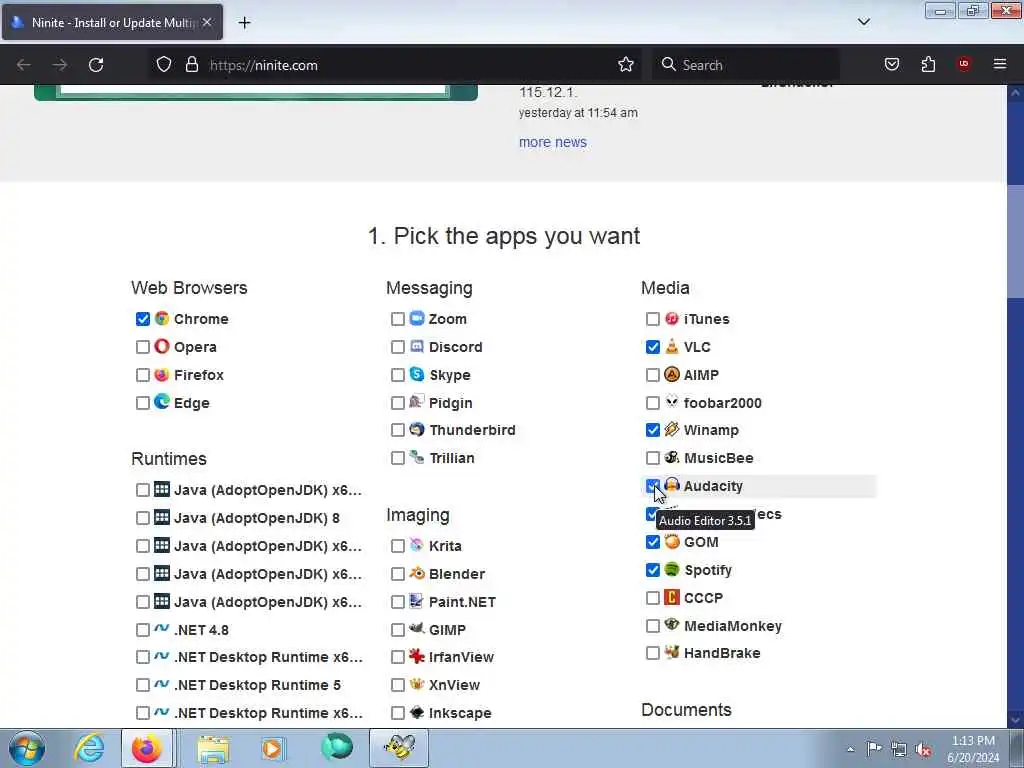Uncheck the Winamp checkbox
This screenshot has width=1024, height=768.
pyautogui.click(x=652, y=430)
